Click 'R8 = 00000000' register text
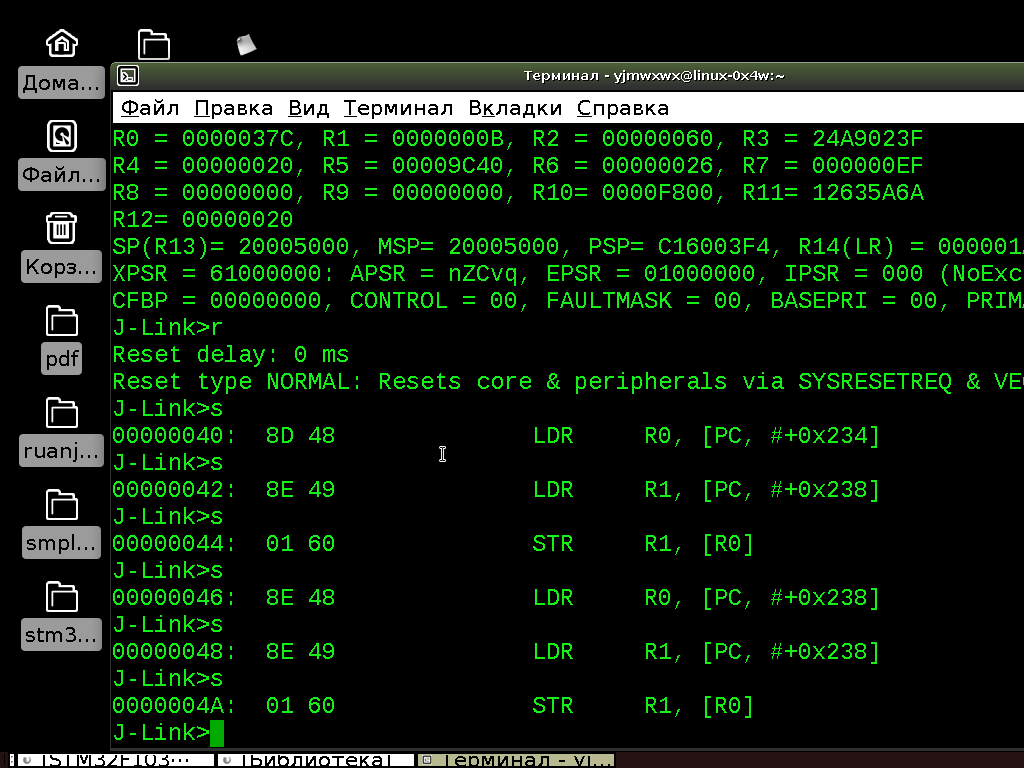The height and width of the screenshot is (768, 1024). pyautogui.click(x=208, y=193)
